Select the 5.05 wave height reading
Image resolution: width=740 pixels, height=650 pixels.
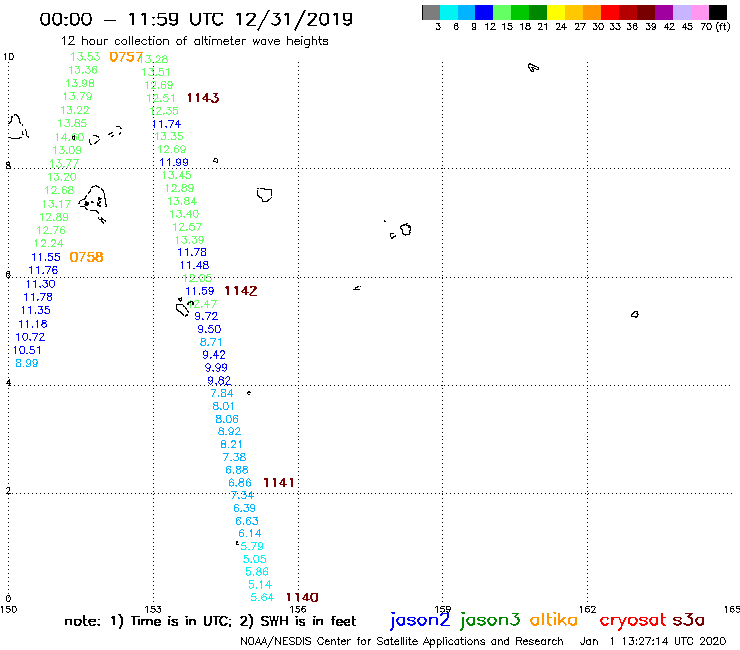255,559
